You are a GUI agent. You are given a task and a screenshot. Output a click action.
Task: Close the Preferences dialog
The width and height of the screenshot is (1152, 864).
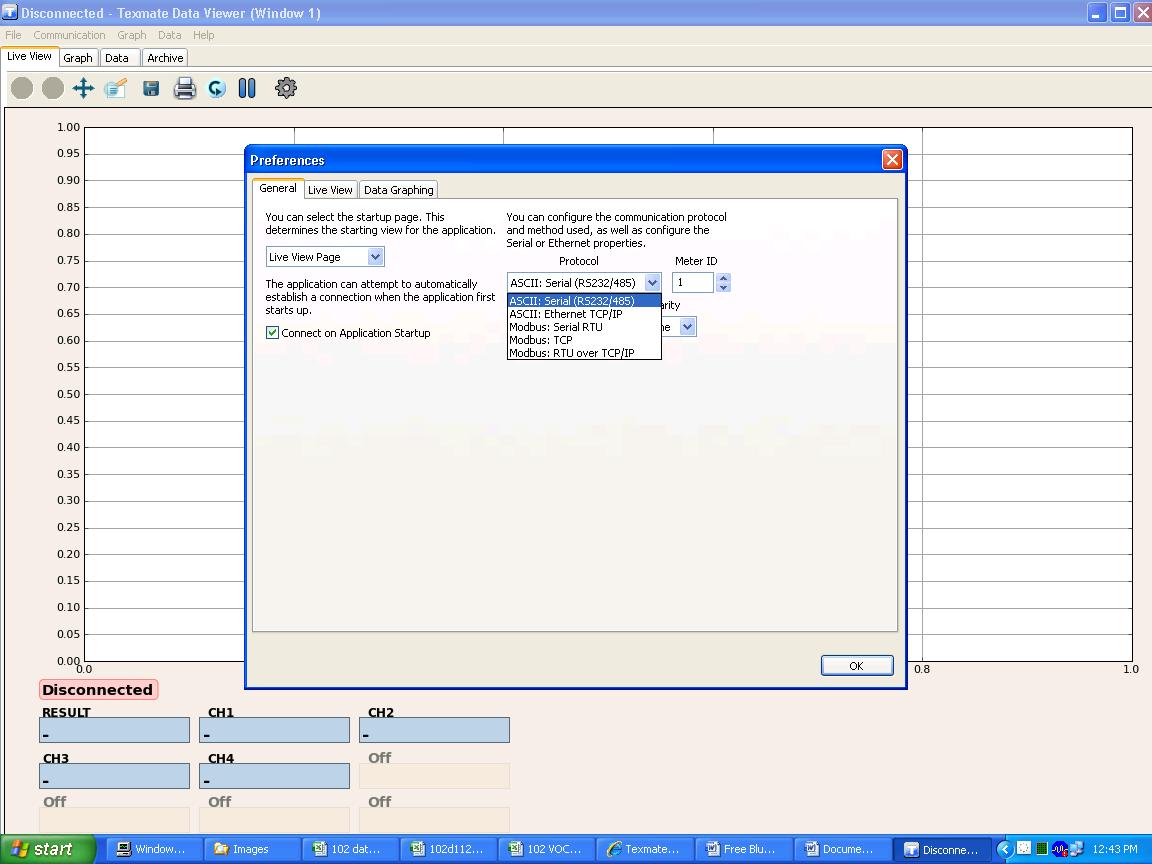892,159
